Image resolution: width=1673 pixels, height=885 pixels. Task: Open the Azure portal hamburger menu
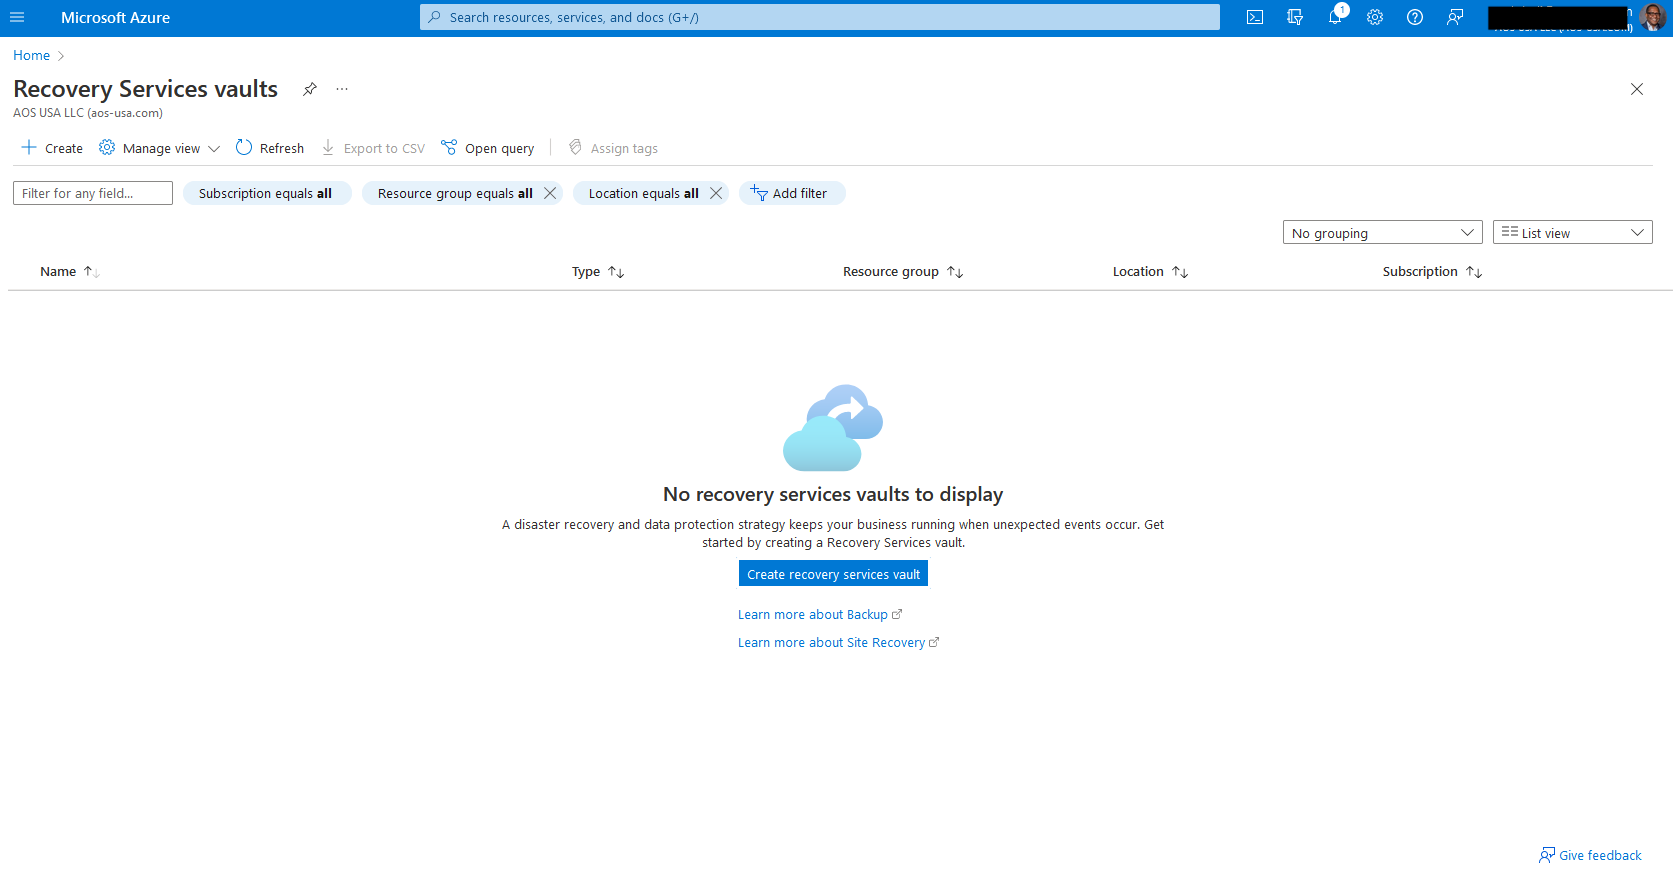pyautogui.click(x=17, y=17)
